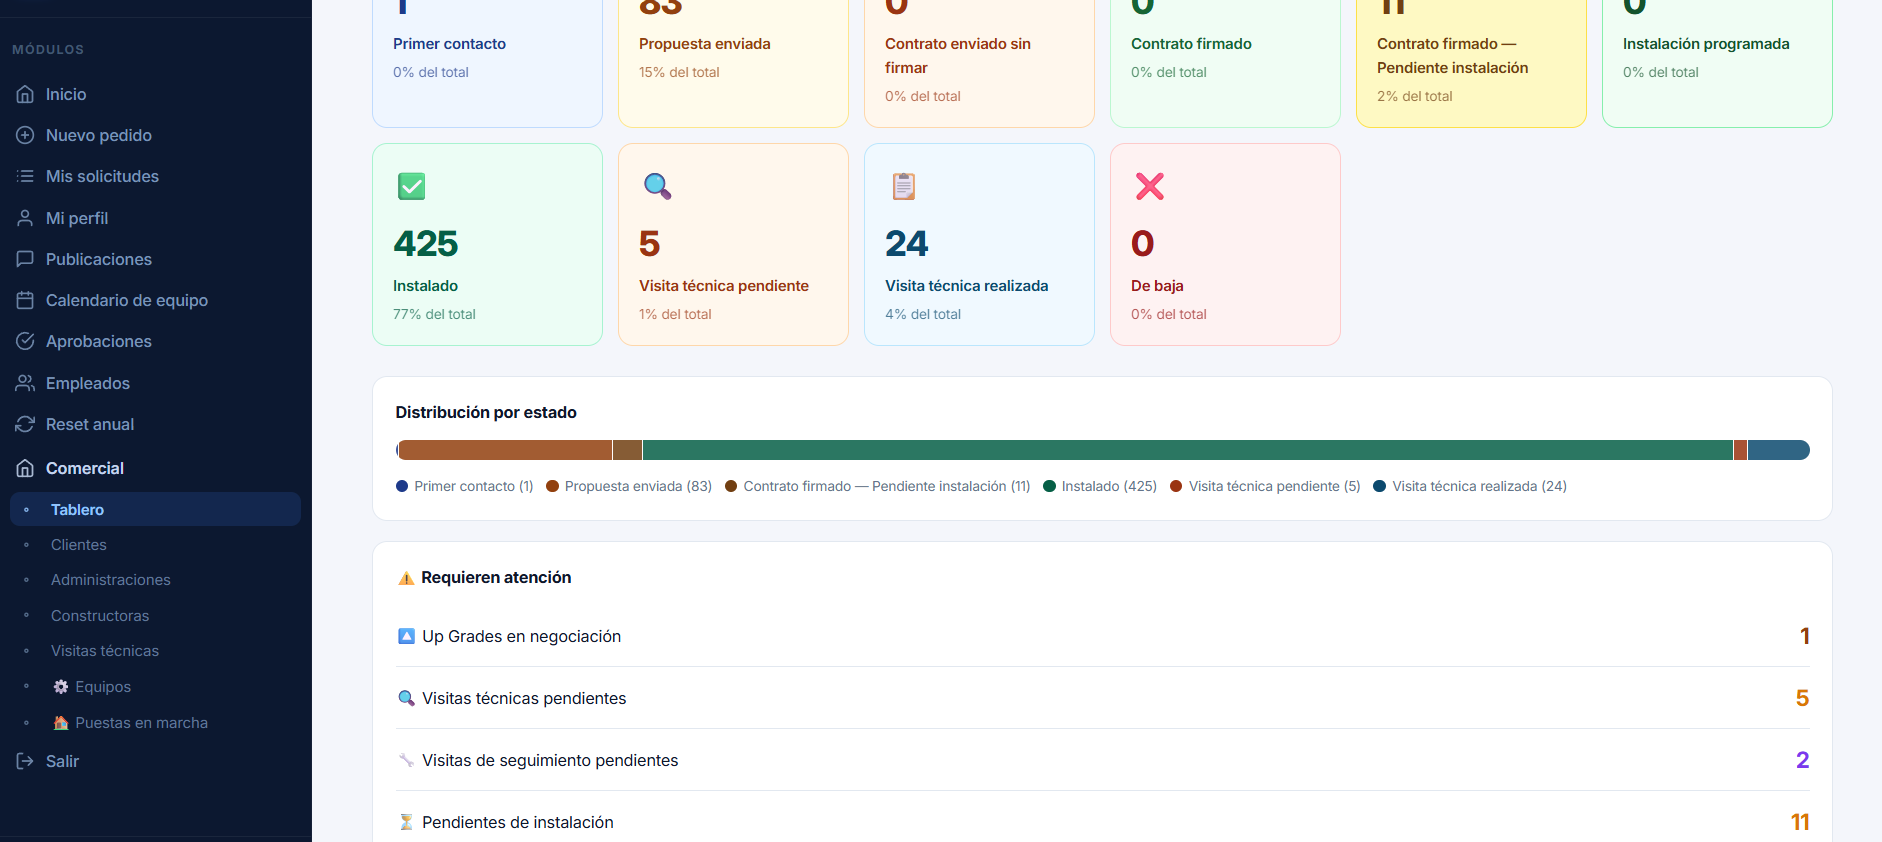Open Publicaciones section
Viewport: 1882px width, 842px height.
pyautogui.click(x=155, y=259)
